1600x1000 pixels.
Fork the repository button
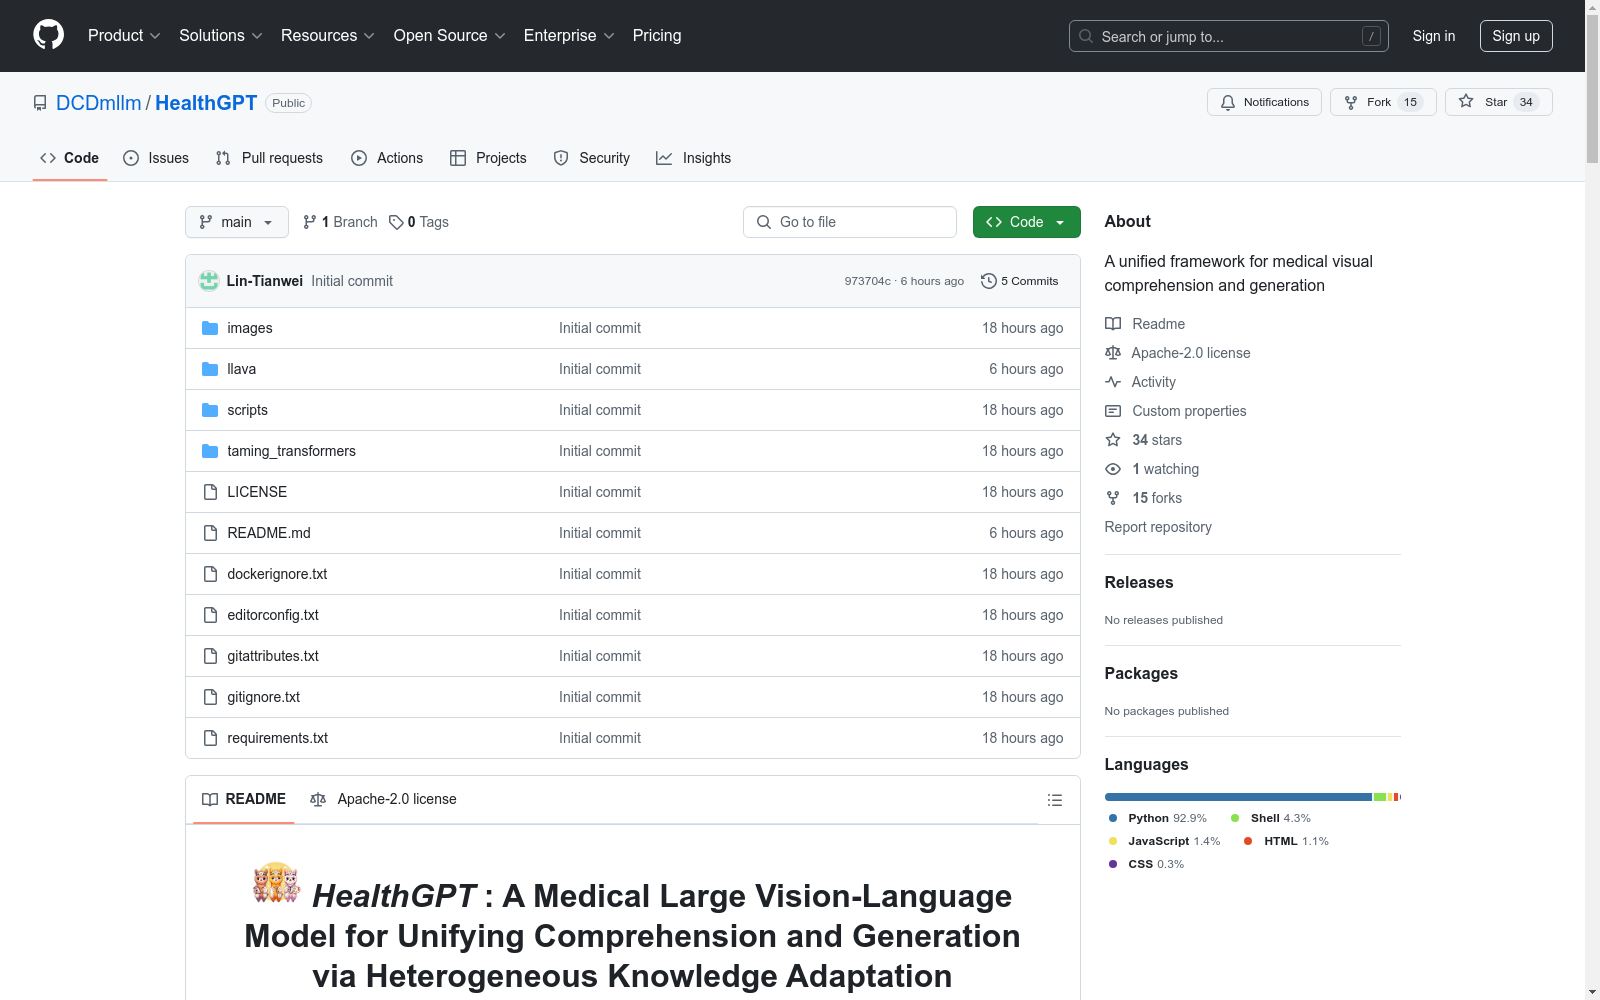pyautogui.click(x=1383, y=102)
